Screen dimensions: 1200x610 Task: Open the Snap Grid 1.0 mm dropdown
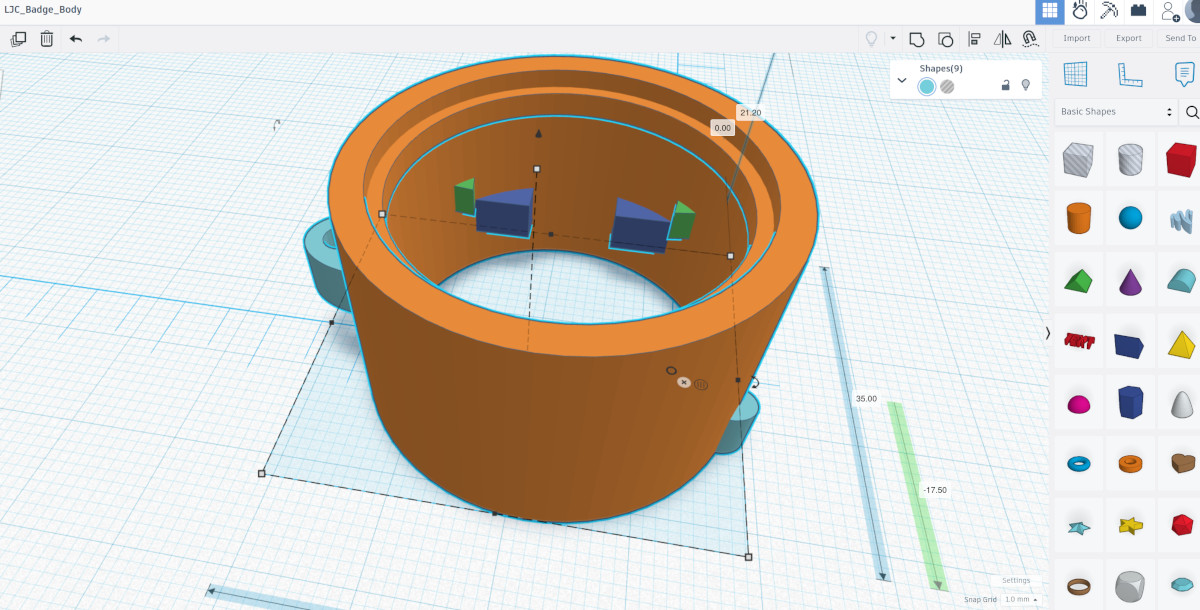pos(1020,599)
